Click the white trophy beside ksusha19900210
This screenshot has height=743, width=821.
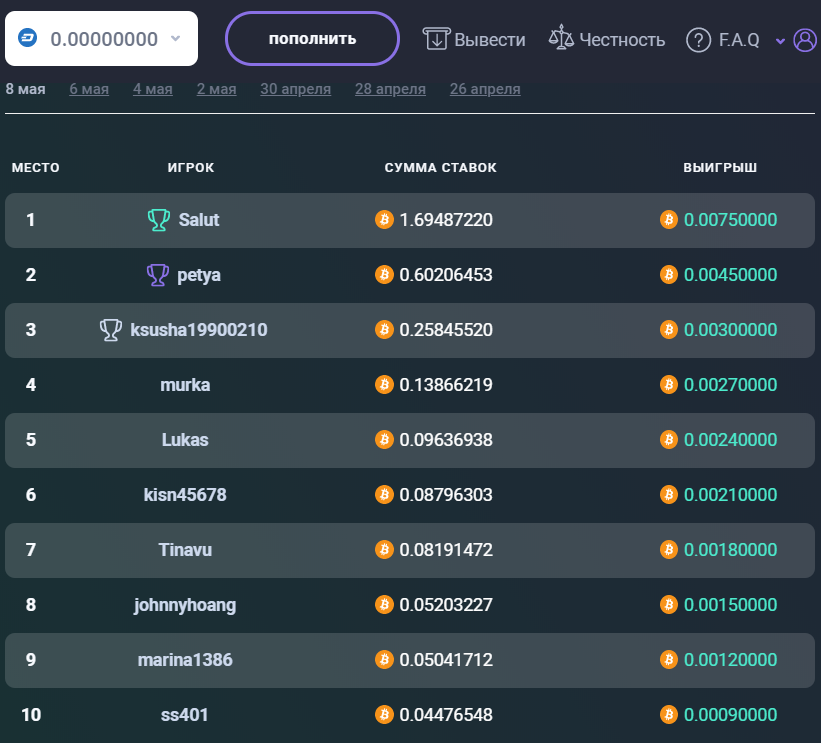point(110,330)
